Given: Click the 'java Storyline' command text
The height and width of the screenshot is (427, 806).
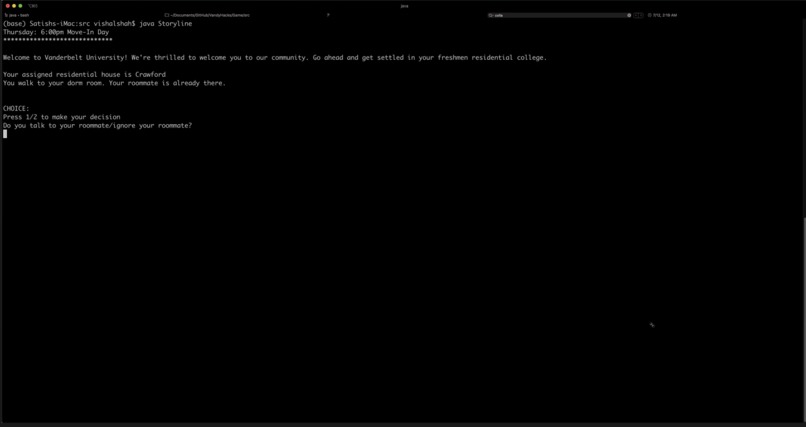Looking at the screenshot, I should pyautogui.click(x=166, y=24).
